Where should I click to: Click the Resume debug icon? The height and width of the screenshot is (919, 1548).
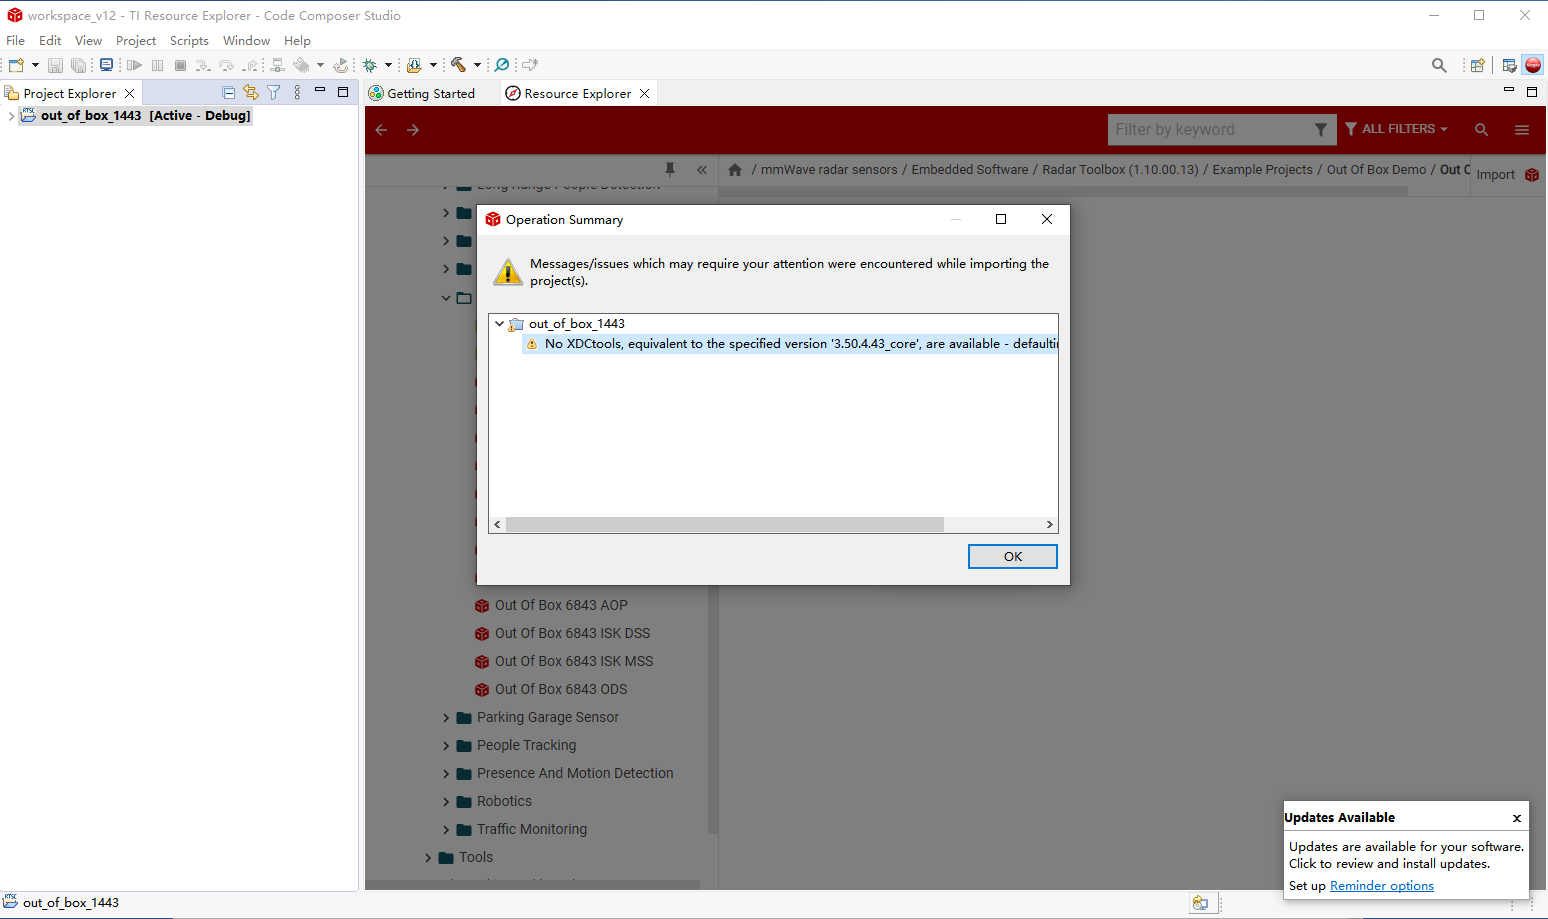coord(134,65)
